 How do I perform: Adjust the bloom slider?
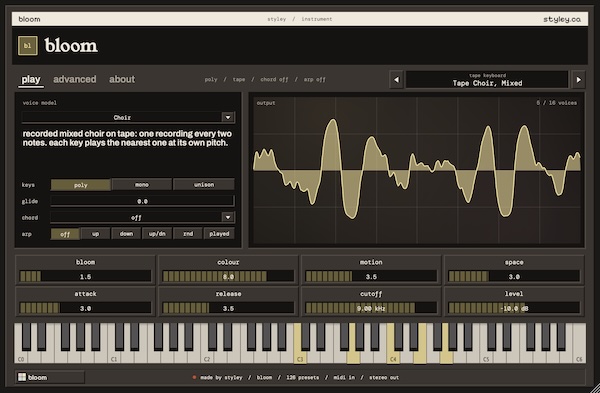(x=85, y=276)
